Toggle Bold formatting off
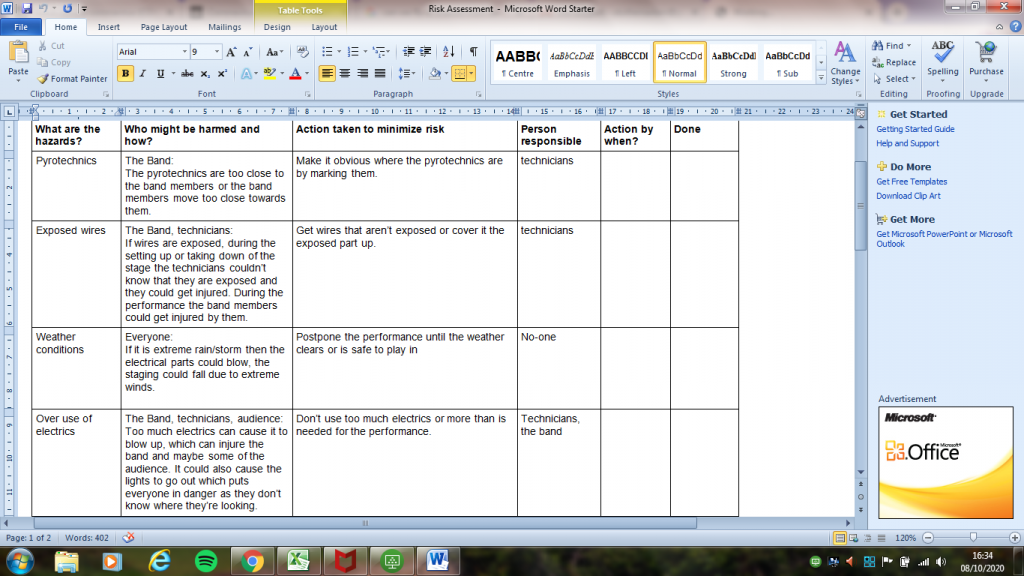1024x576 pixels. coord(125,74)
